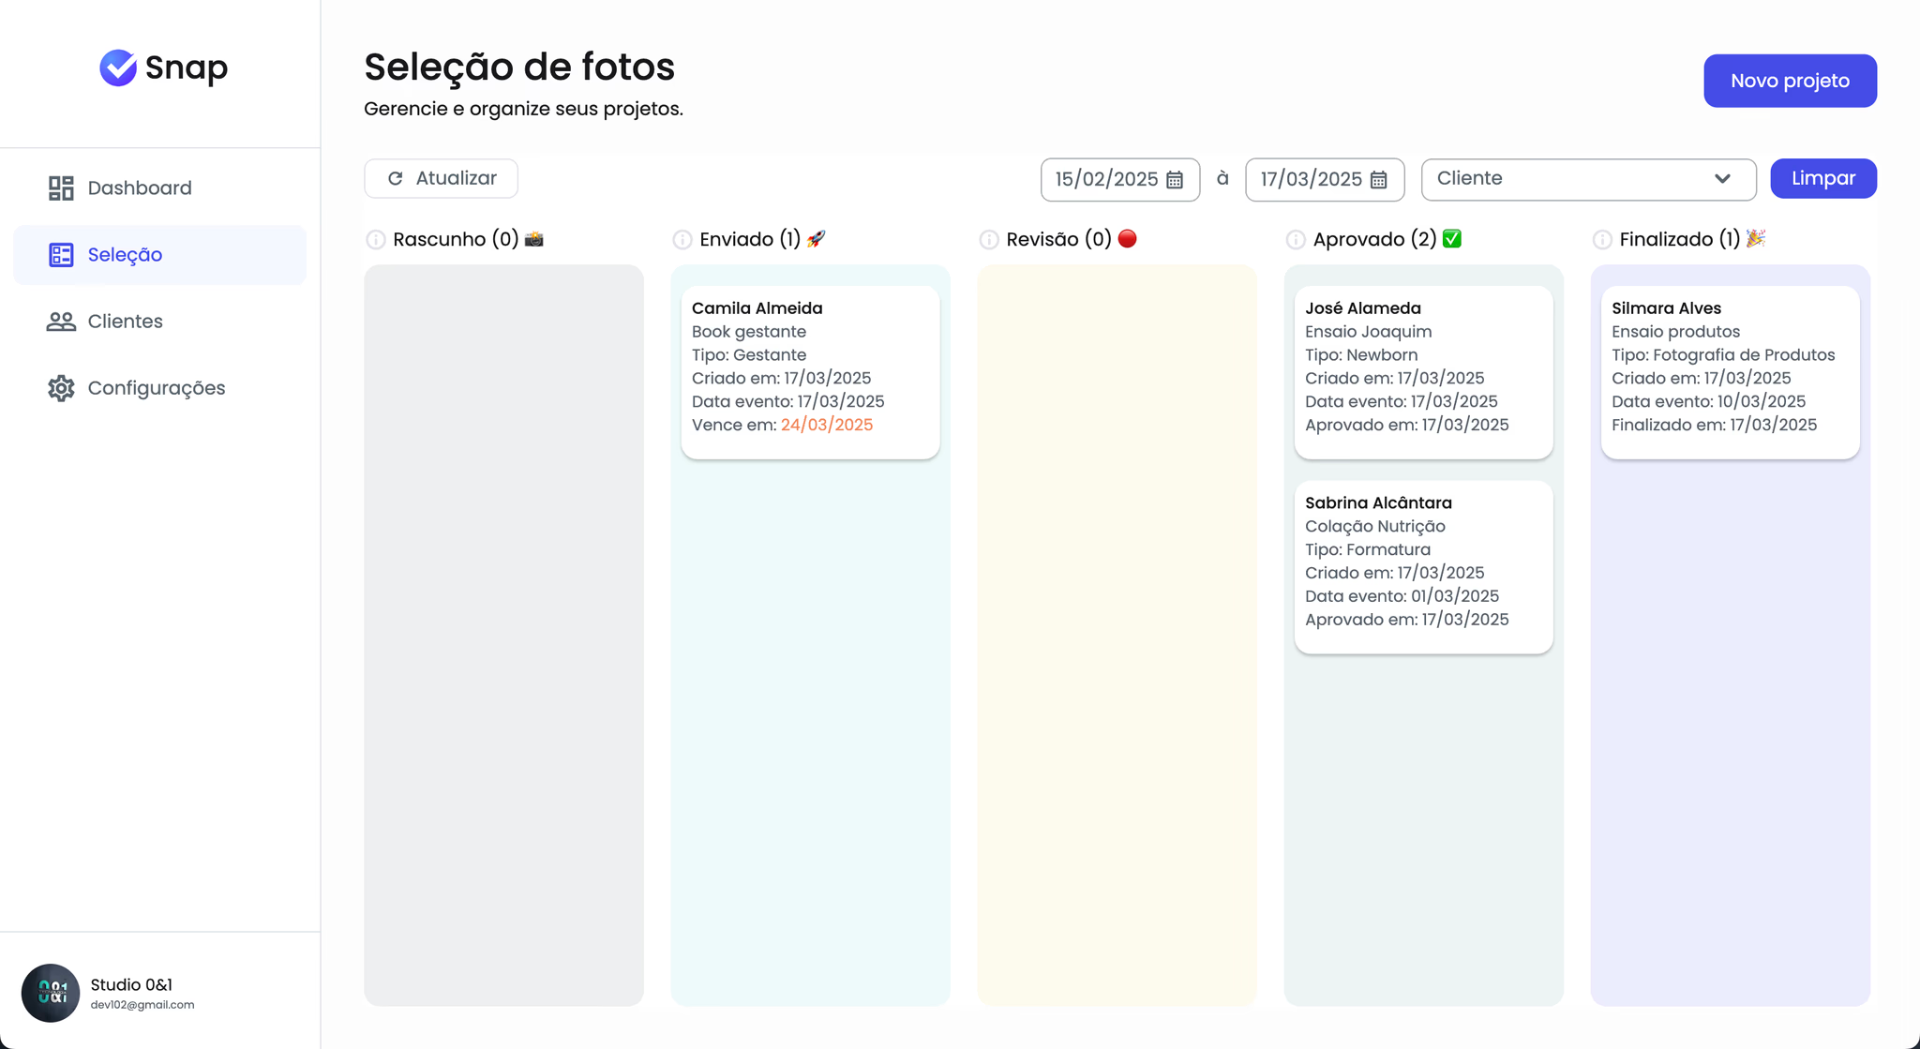Viewport: 1920px width, 1049px height.
Task: Click the info icon beside Enviado
Action: tap(683, 240)
